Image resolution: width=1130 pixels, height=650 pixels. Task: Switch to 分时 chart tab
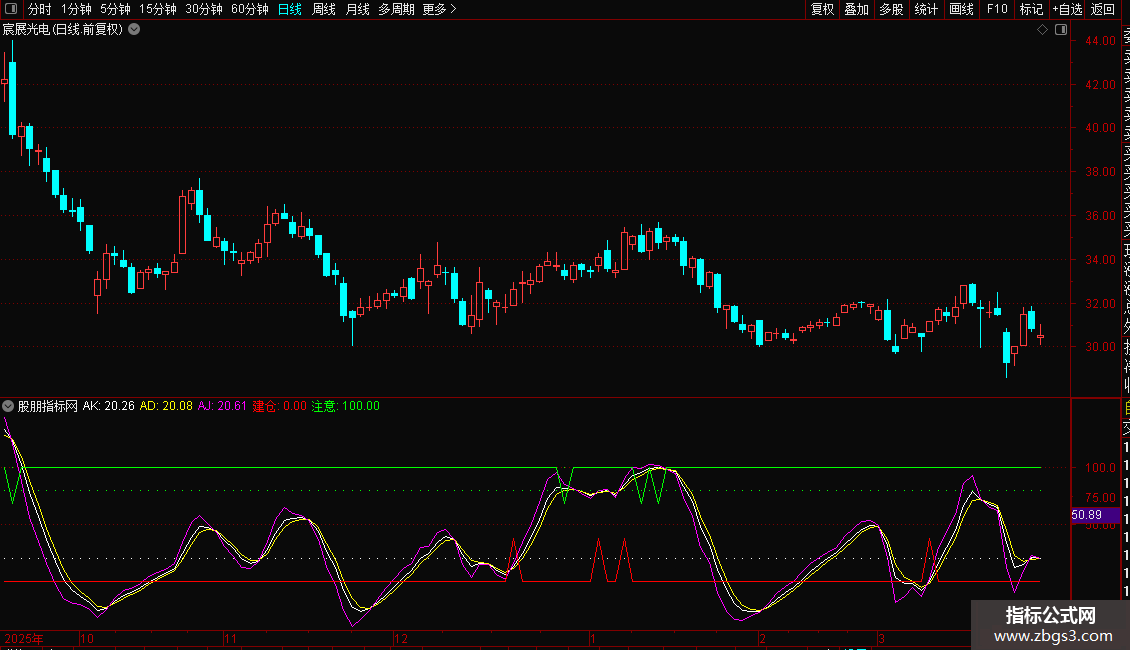coord(40,9)
